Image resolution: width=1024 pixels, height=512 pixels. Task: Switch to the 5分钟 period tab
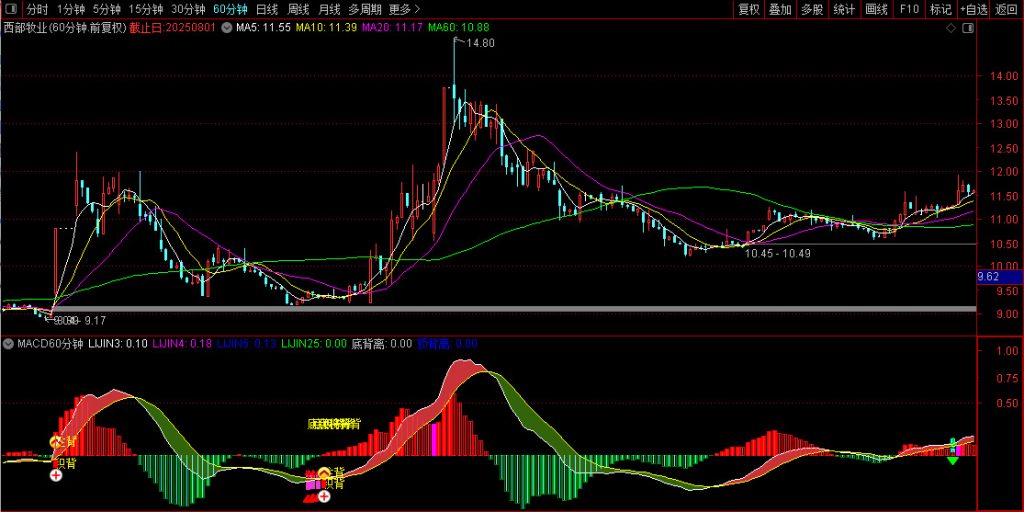[x=106, y=9]
